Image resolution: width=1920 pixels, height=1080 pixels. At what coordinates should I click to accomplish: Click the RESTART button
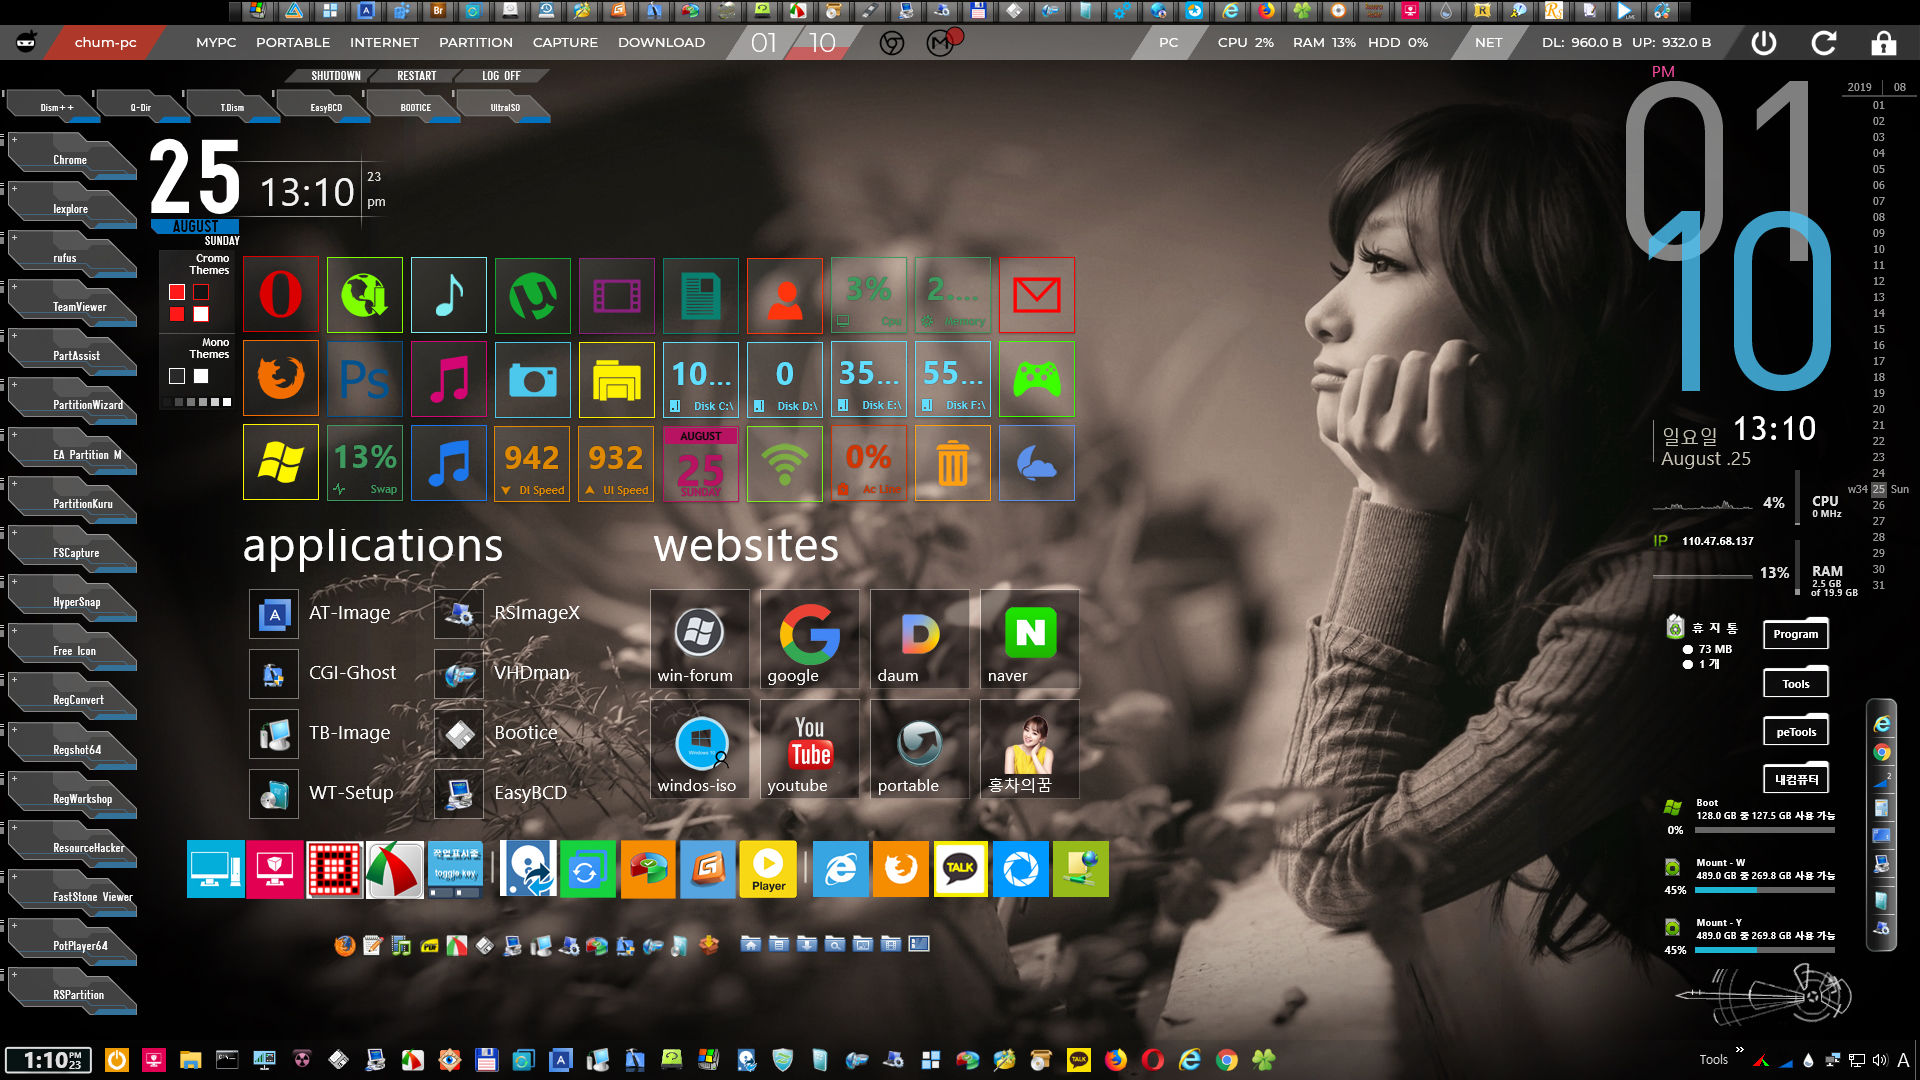pyautogui.click(x=417, y=76)
